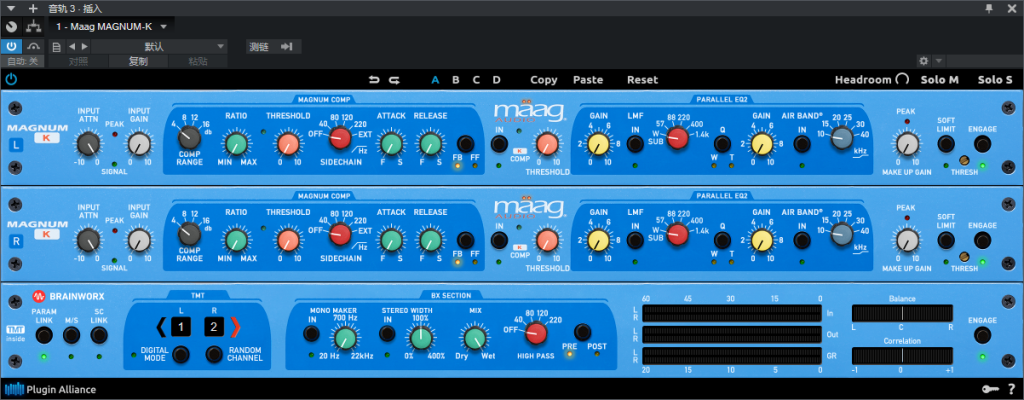Click the Random Channel button
The width and height of the screenshot is (1024, 400).
[x=214, y=354]
